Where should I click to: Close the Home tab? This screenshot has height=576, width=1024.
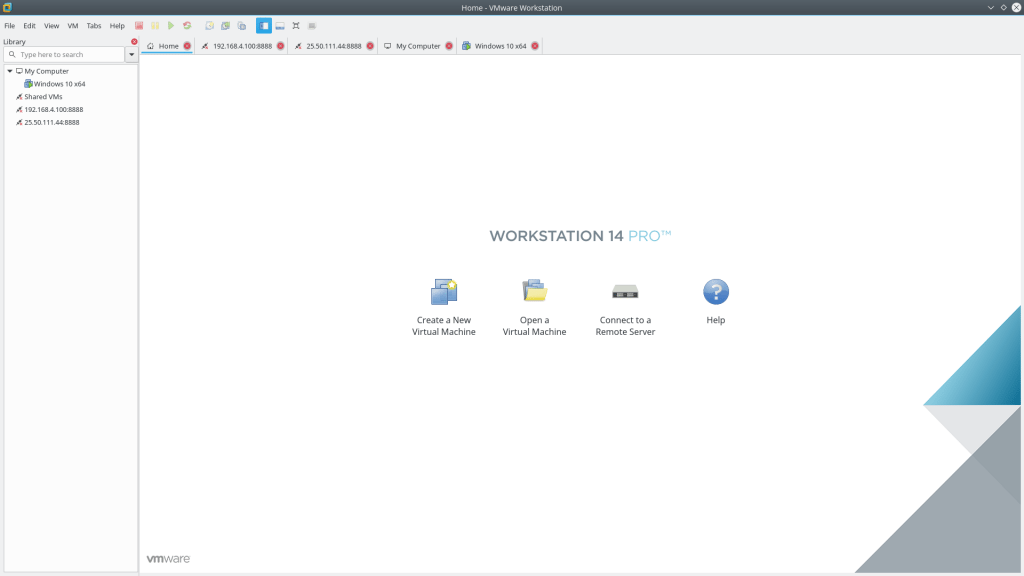point(187,46)
